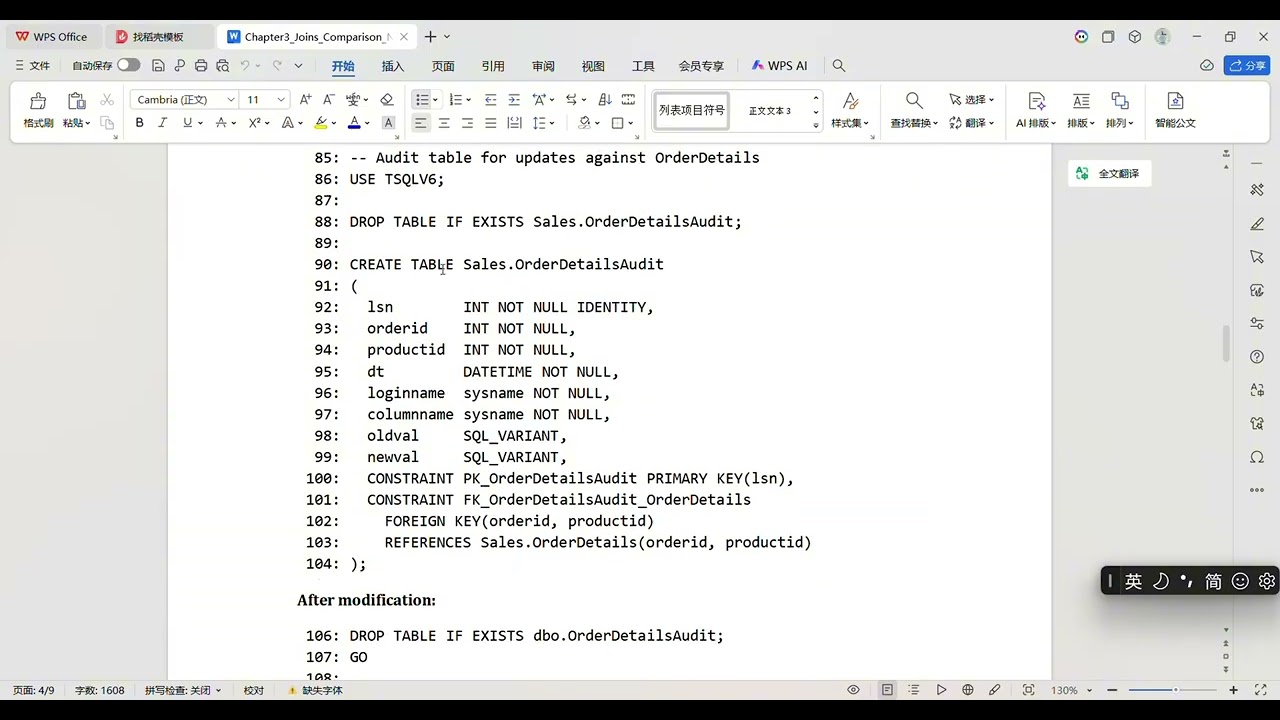Toggle Italic formatting
1280x720 pixels.
(x=163, y=123)
